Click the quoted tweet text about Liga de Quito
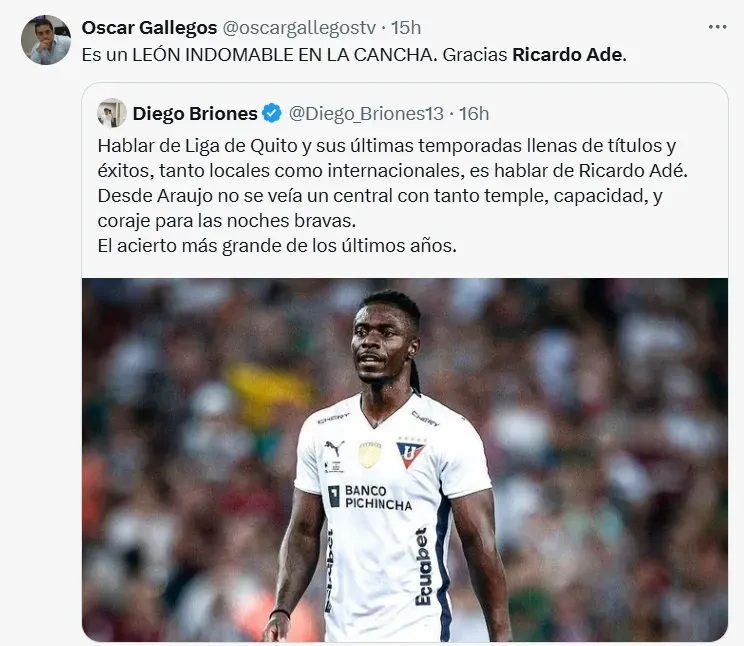The width and height of the screenshot is (744, 646). (393, 196)
